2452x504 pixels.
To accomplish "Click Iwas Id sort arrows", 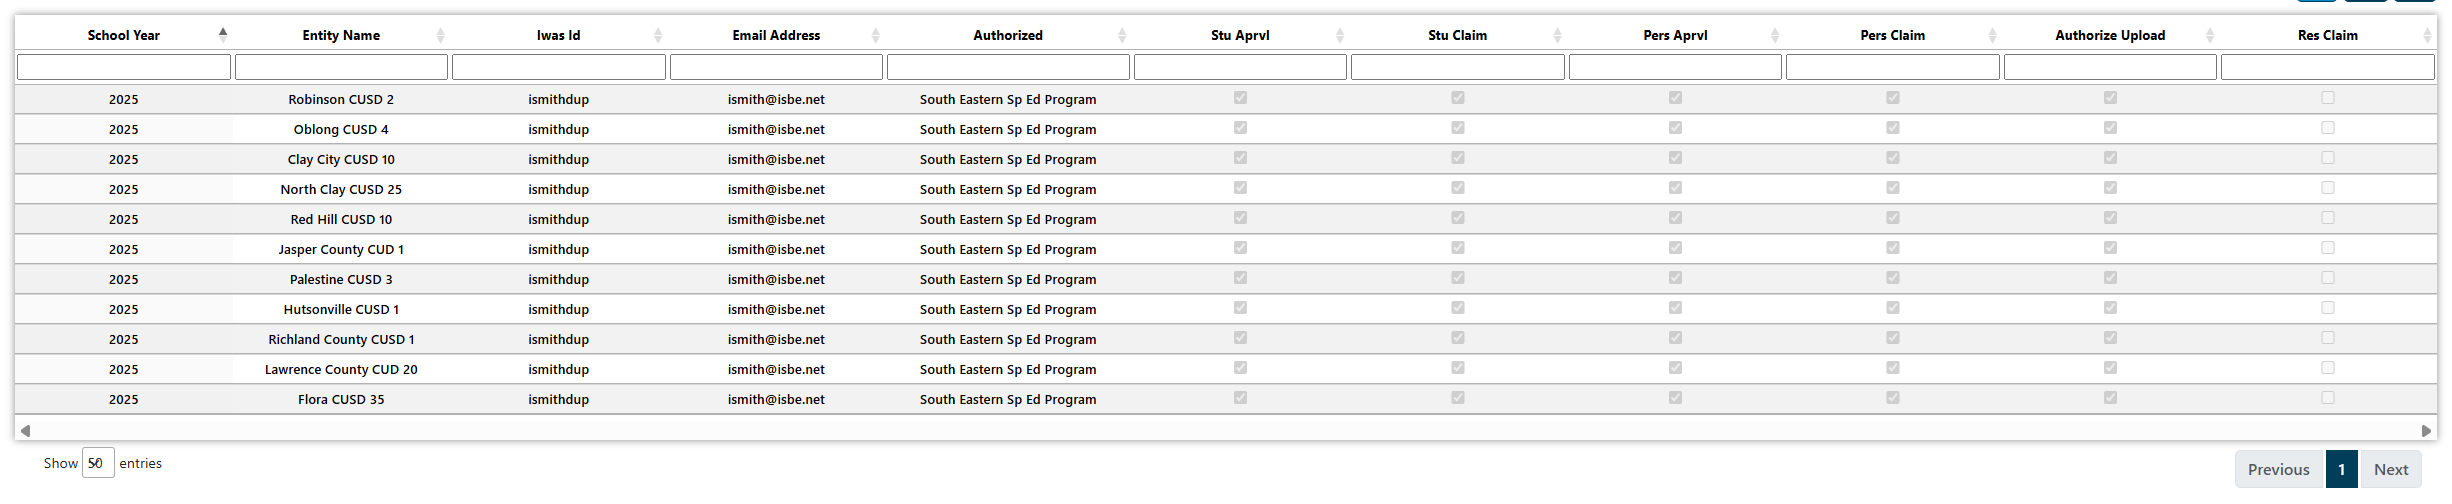I will coord(658,35).
